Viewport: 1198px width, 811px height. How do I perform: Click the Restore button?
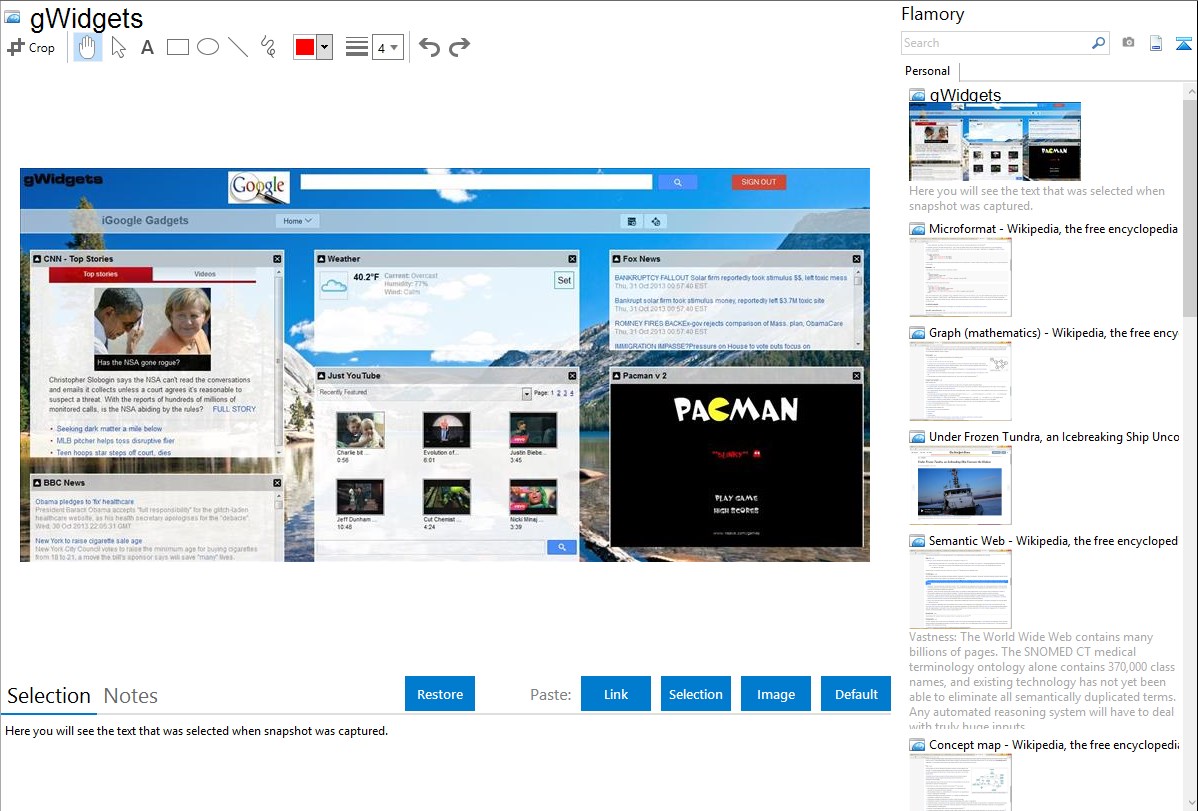click(x=440, y=694)
